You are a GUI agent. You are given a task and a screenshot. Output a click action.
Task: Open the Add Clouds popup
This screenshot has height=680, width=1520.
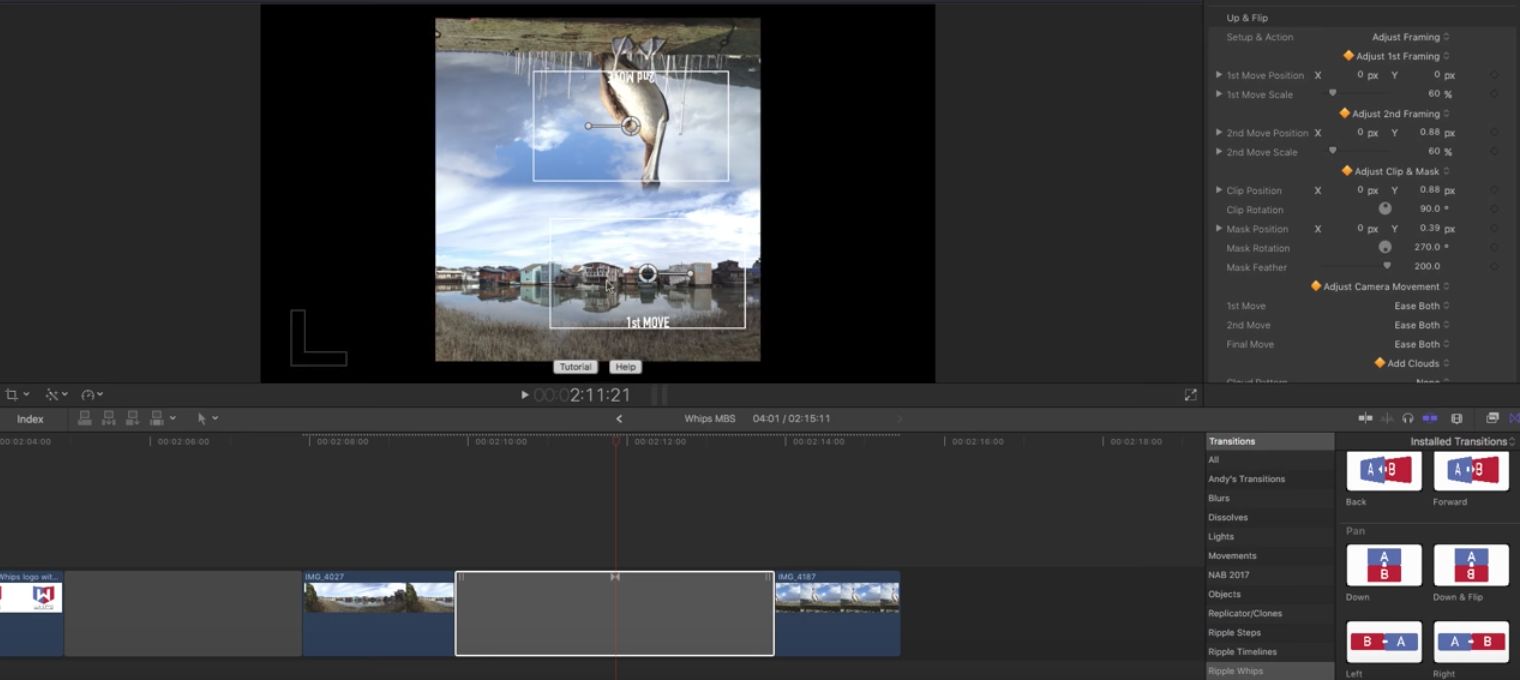[1413, 364]
